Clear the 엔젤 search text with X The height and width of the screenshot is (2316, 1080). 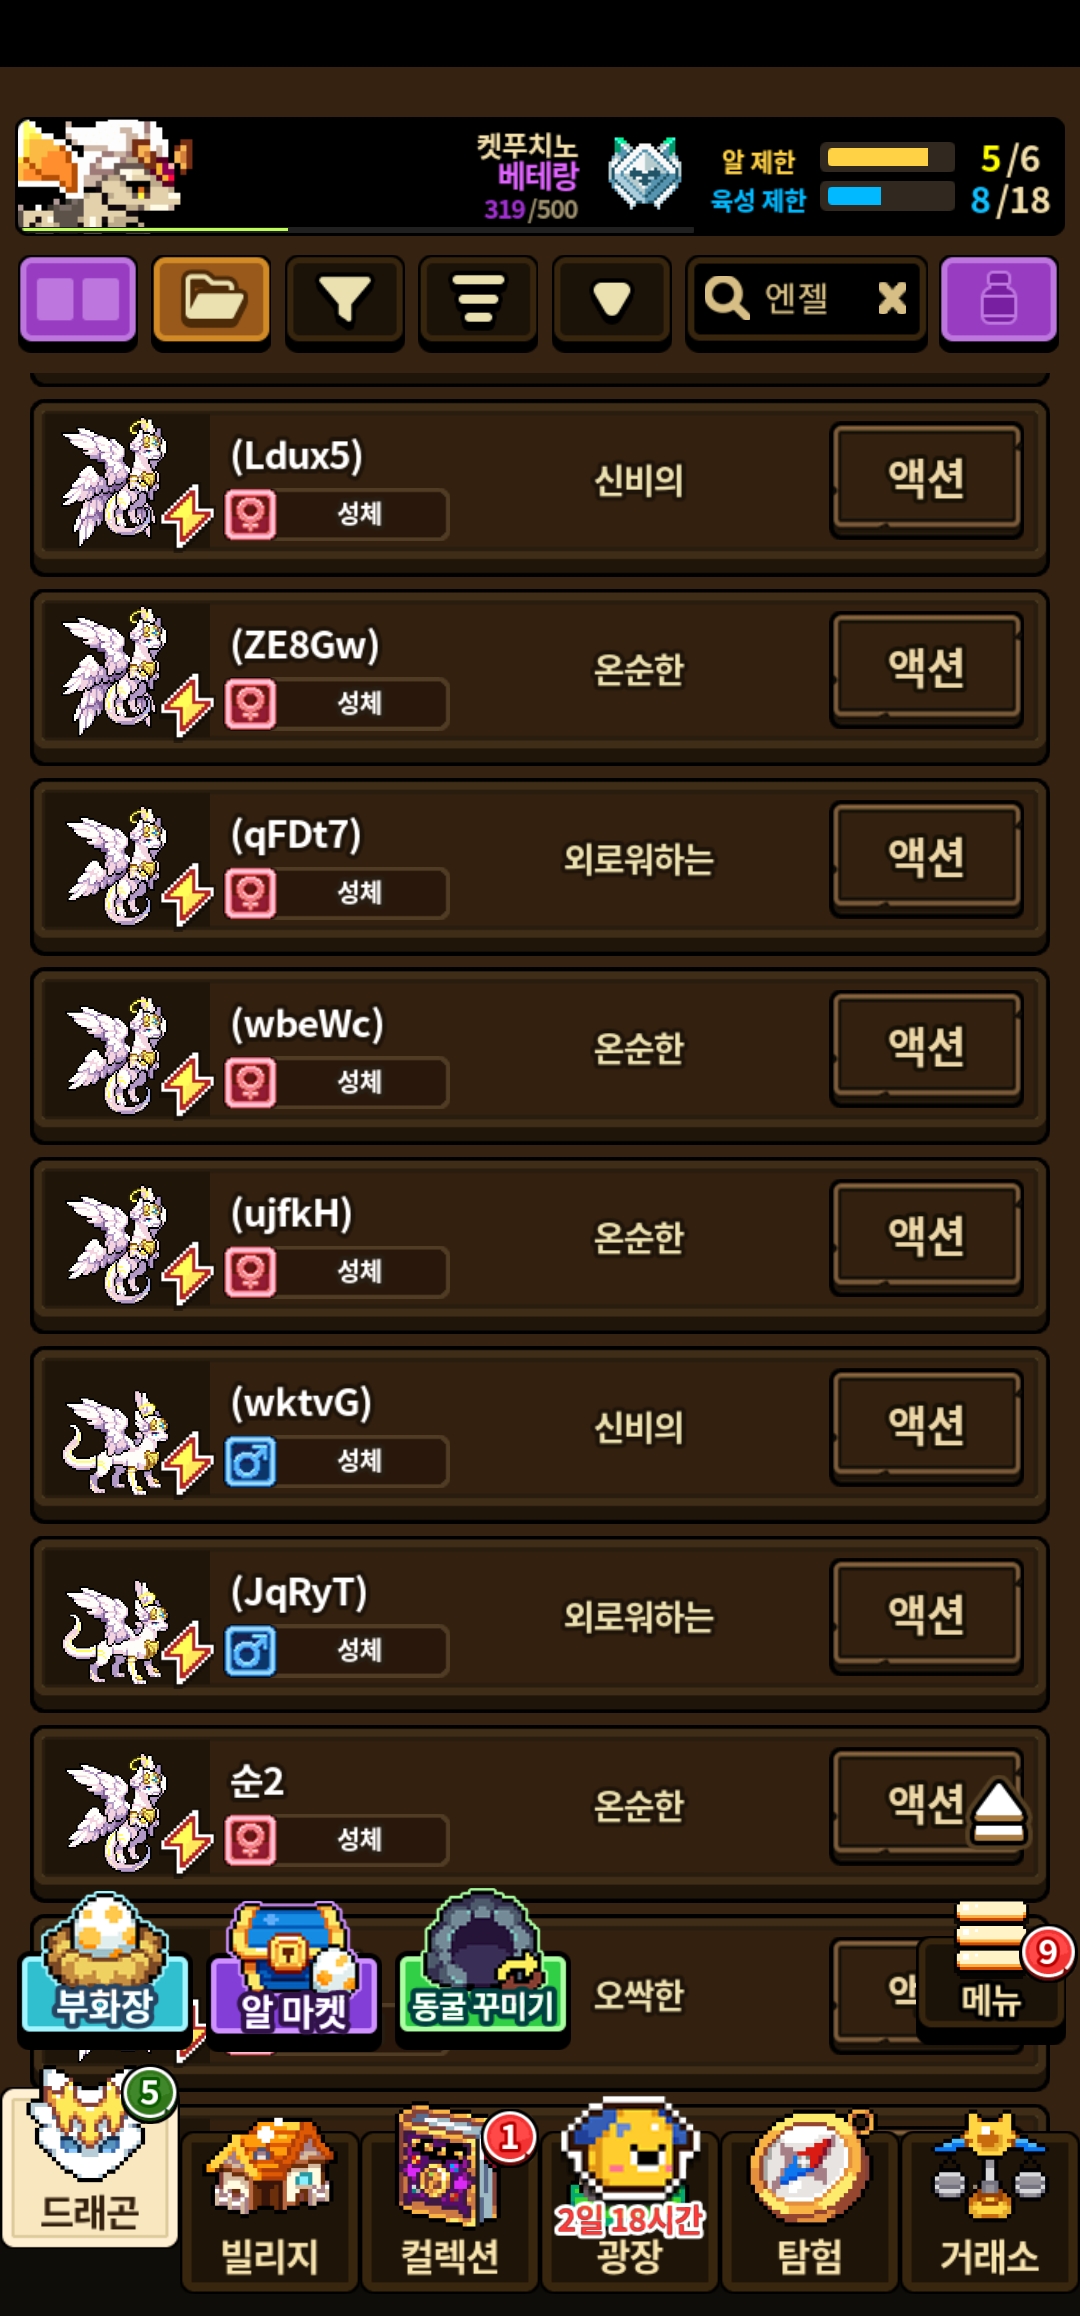[x=892, y=298]
